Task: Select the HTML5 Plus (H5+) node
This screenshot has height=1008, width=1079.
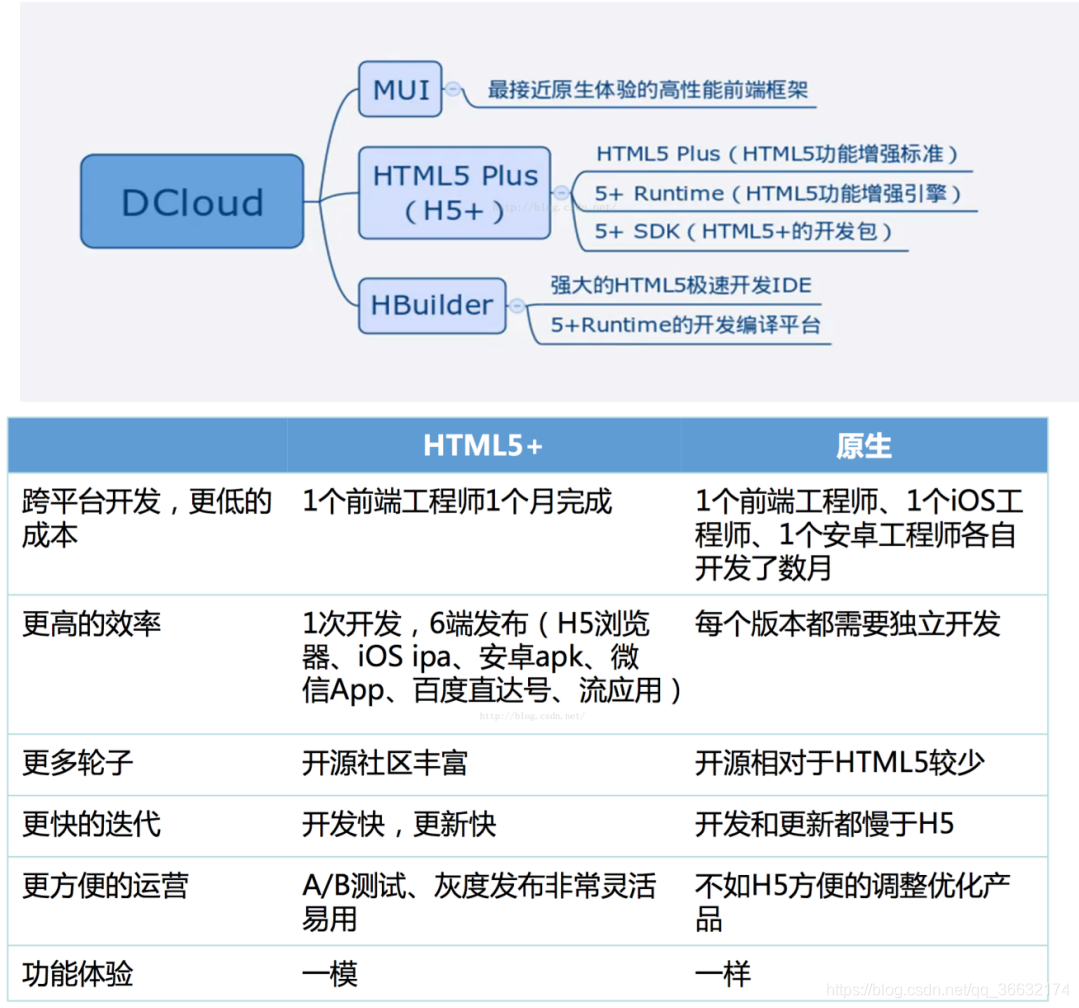Action: click(x=454, y=193)
